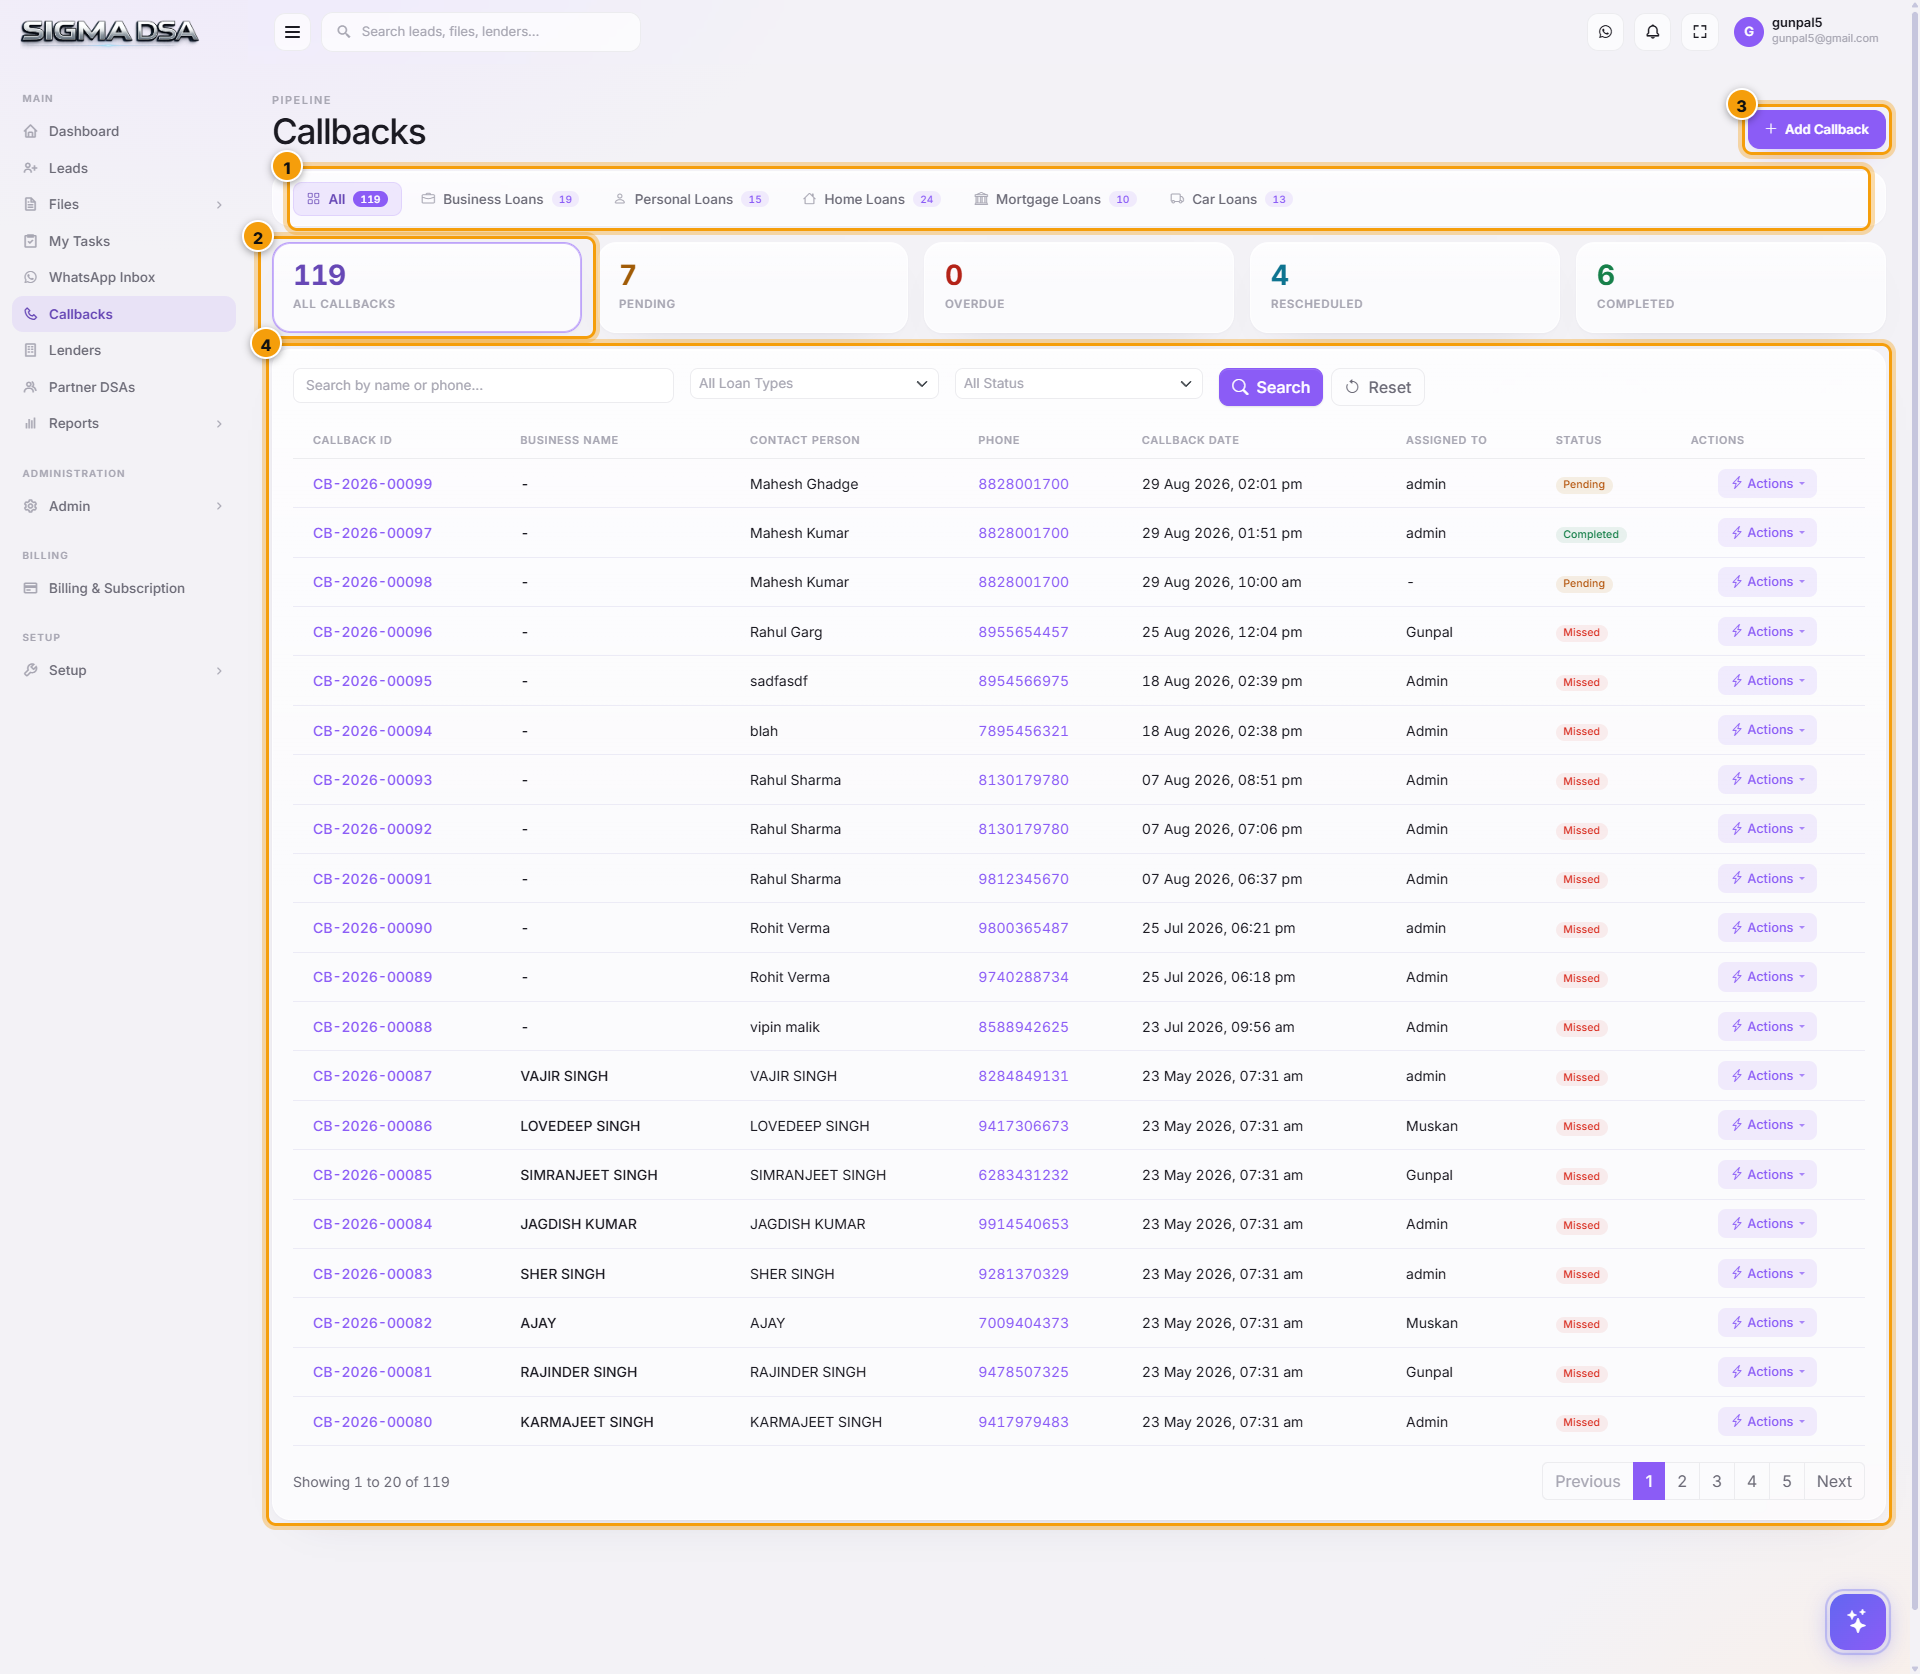This screenshot has width=1920, height=1674.
Task: Click the Sigma DSA logo
Action: click(110, 32)
